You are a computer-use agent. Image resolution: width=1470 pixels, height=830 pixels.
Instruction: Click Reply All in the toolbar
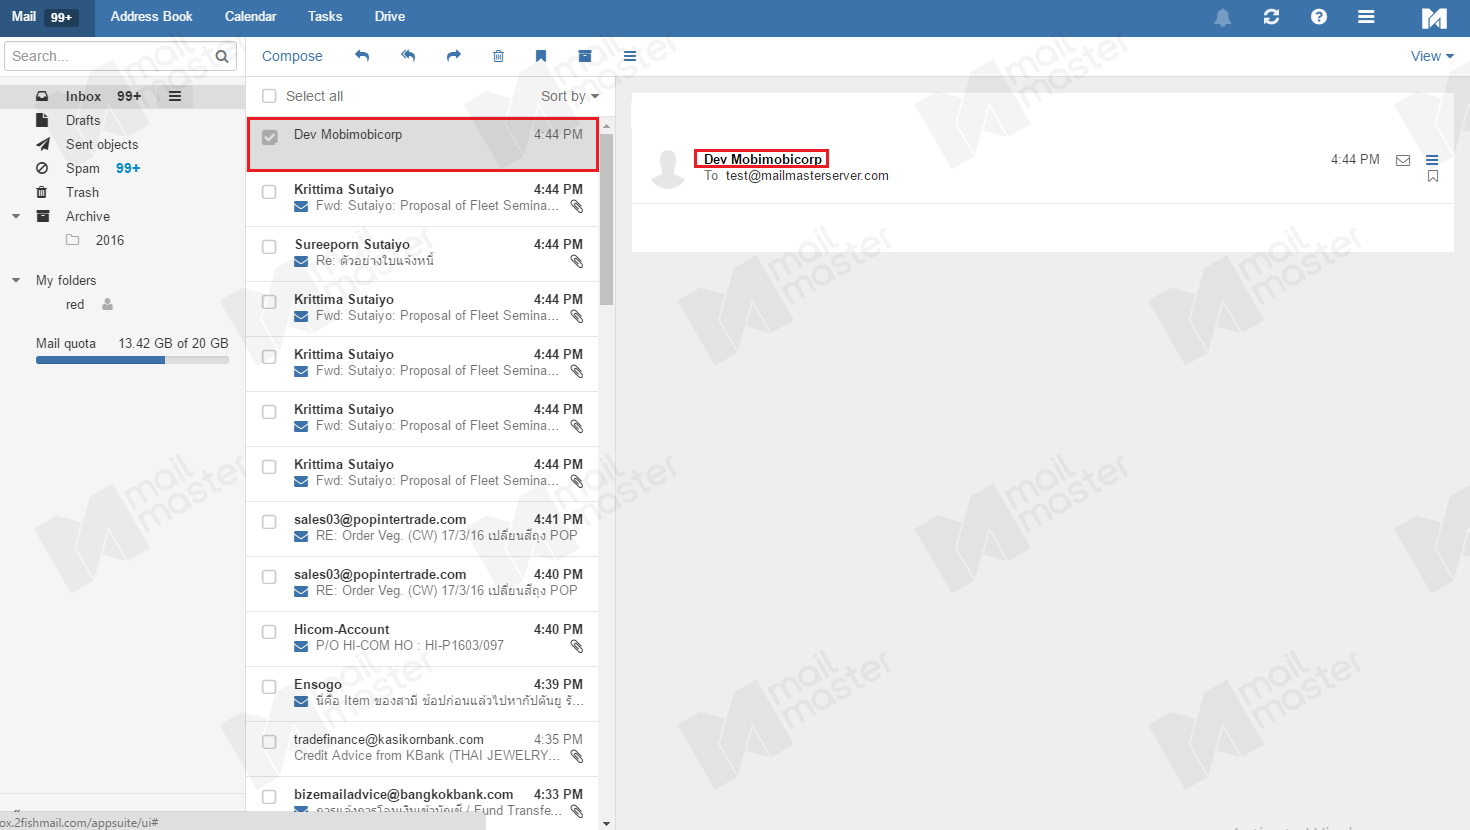[408, 56]
